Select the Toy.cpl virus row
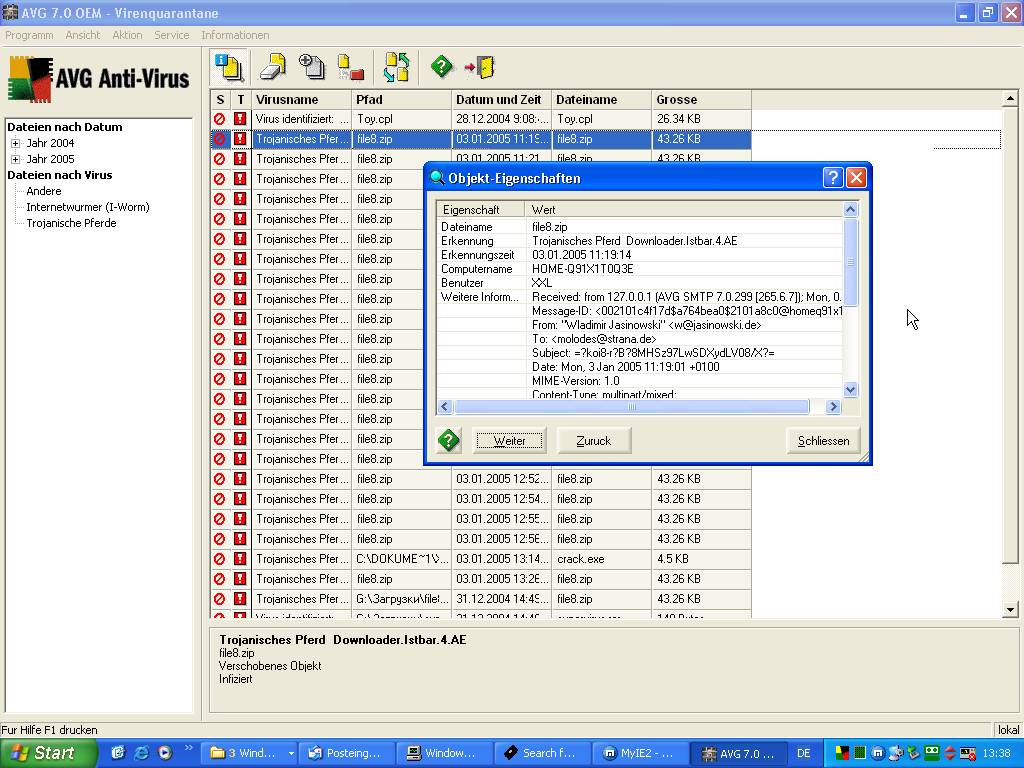 (x=481, y=119)
